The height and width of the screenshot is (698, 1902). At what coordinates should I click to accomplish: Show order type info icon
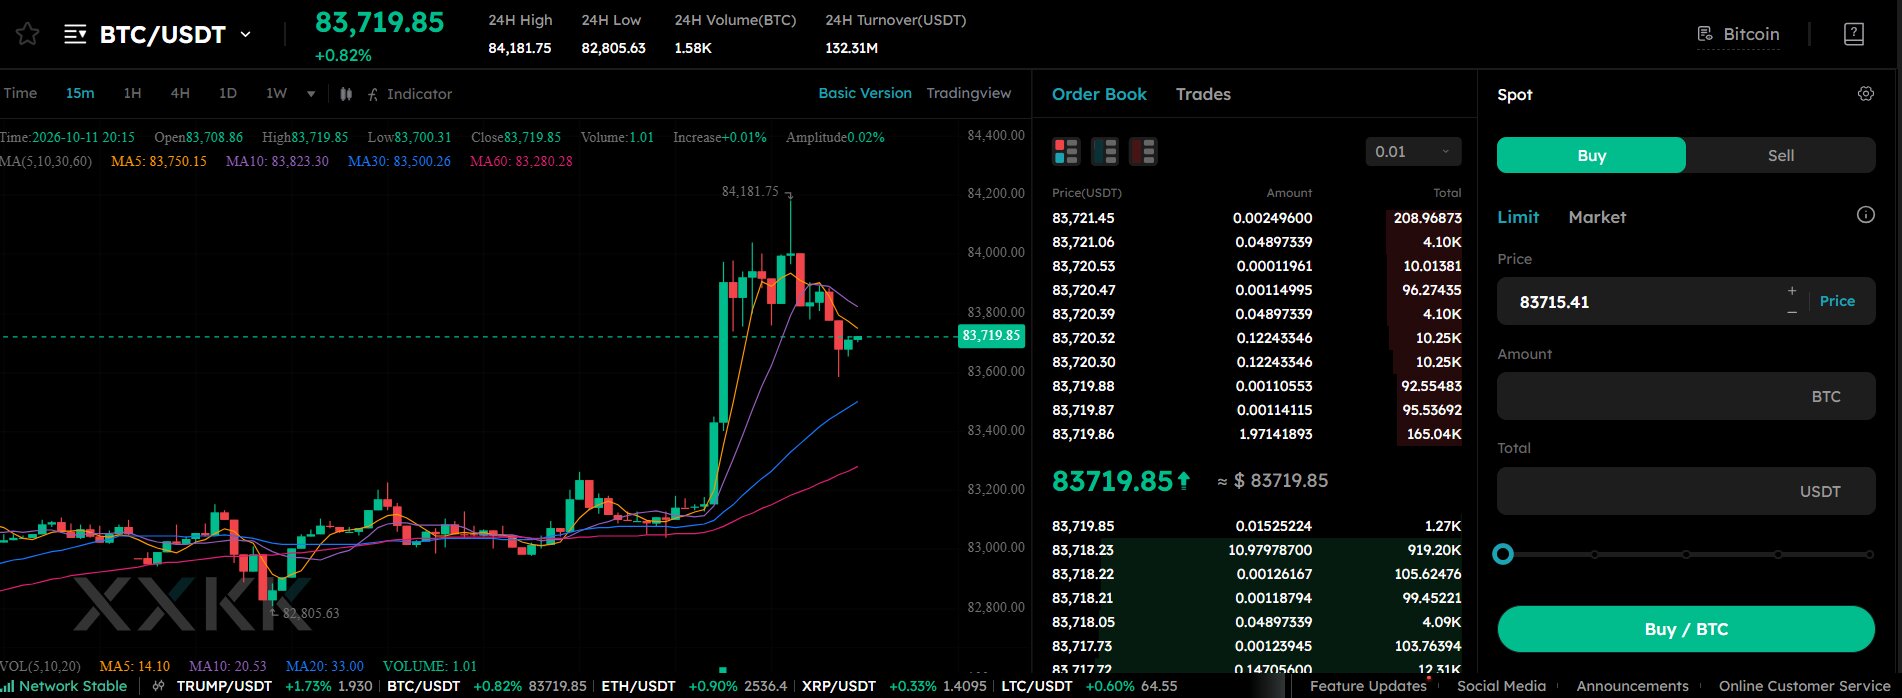point(1865,215)
